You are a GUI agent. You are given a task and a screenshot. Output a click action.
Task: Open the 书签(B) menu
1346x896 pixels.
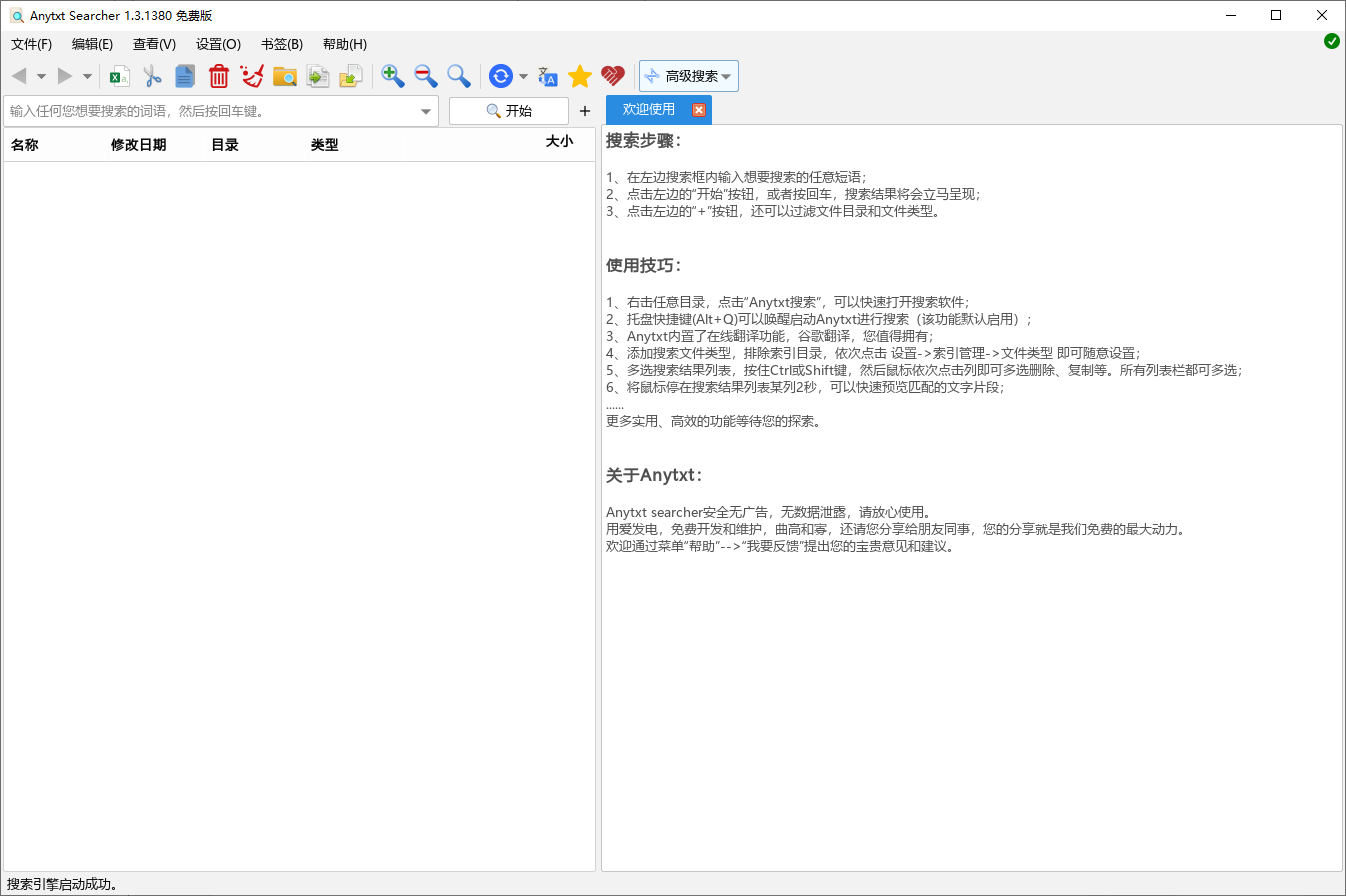[x=282, y=44]
